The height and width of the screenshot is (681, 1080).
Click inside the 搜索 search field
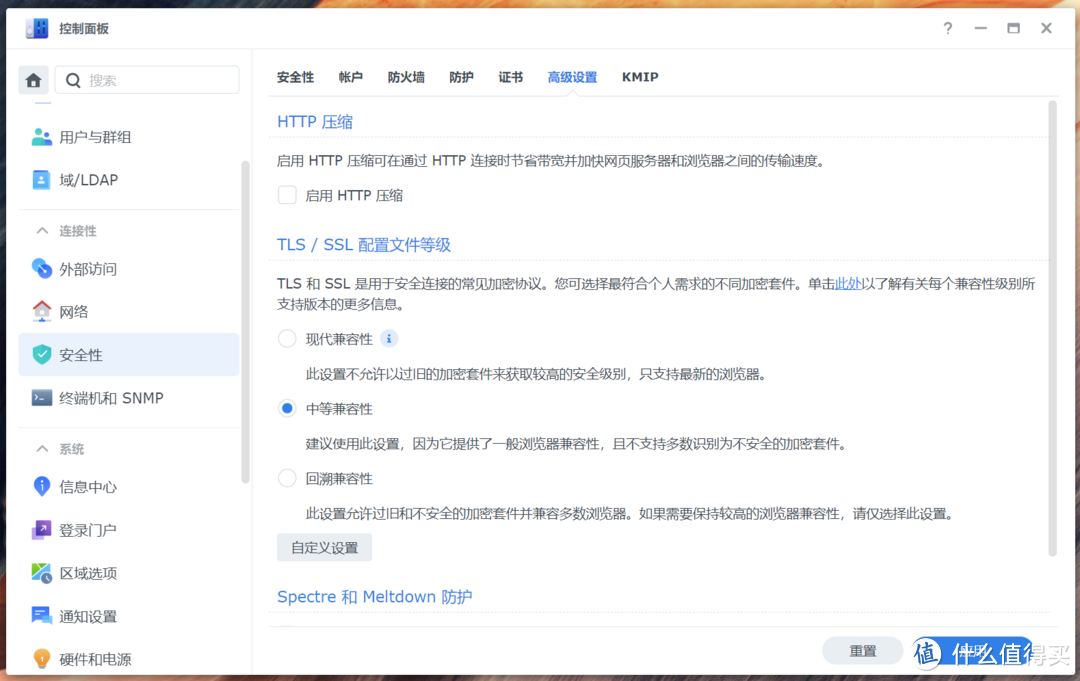tap(150, 79)
